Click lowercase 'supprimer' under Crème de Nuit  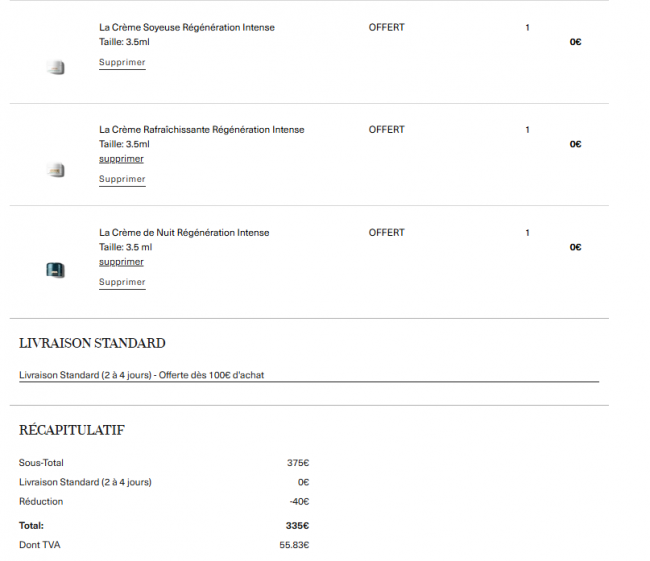coord(121,262)
